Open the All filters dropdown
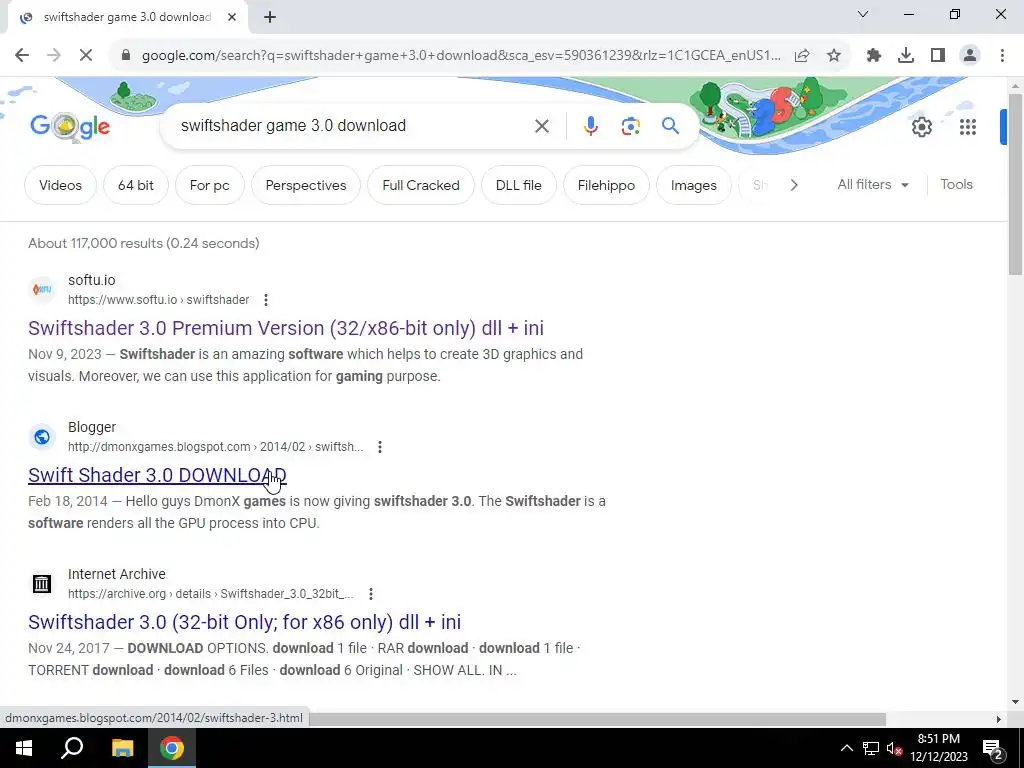This screenshot has height=768, width=1024. tap(873, 185)
